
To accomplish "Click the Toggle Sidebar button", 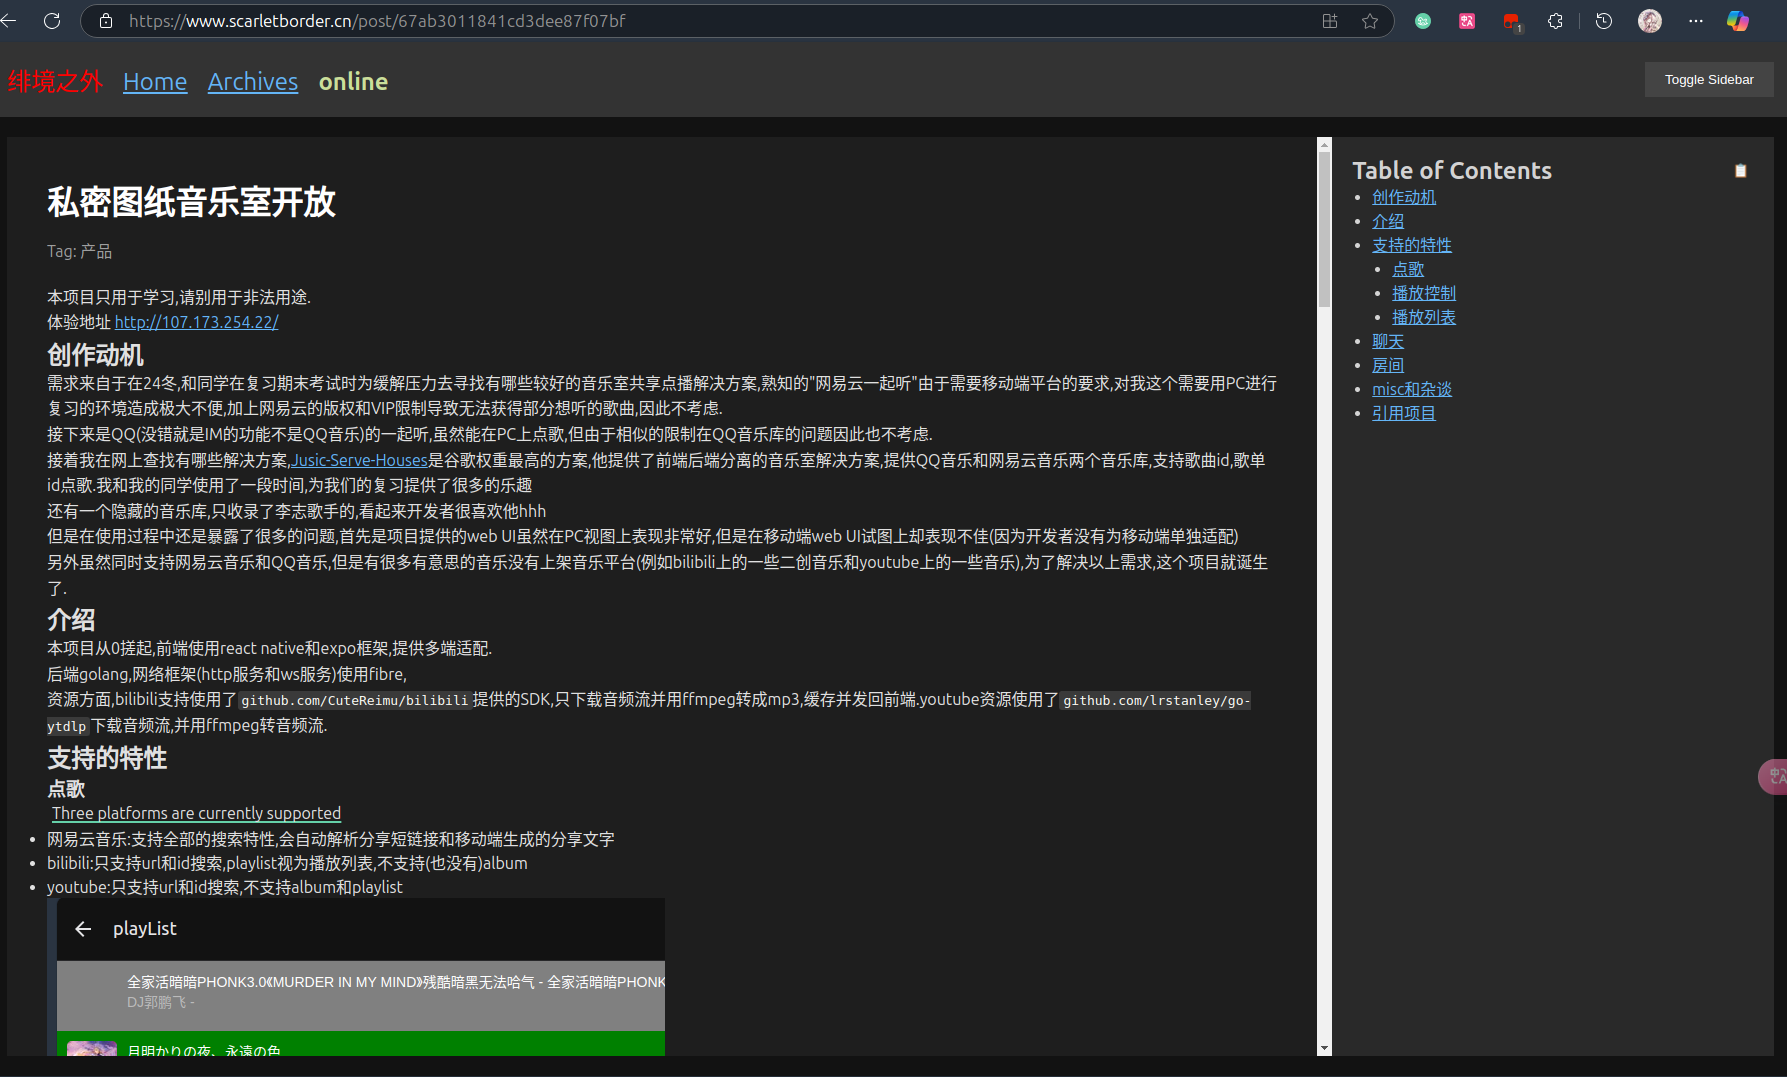I will click(1709, 80).
